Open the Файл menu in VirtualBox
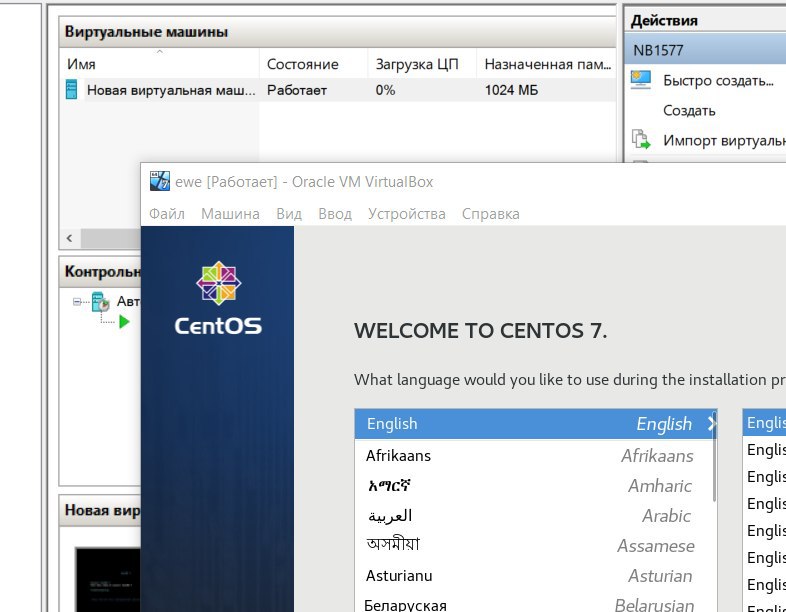 pyautogui.click(x=167, y=214)
